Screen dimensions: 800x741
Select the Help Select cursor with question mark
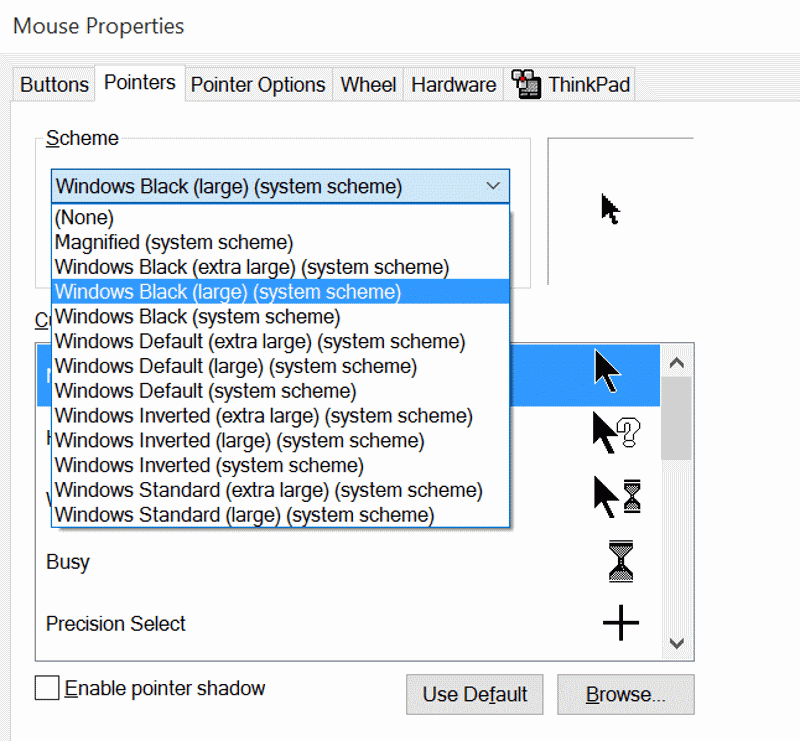[x=616, y=433]
